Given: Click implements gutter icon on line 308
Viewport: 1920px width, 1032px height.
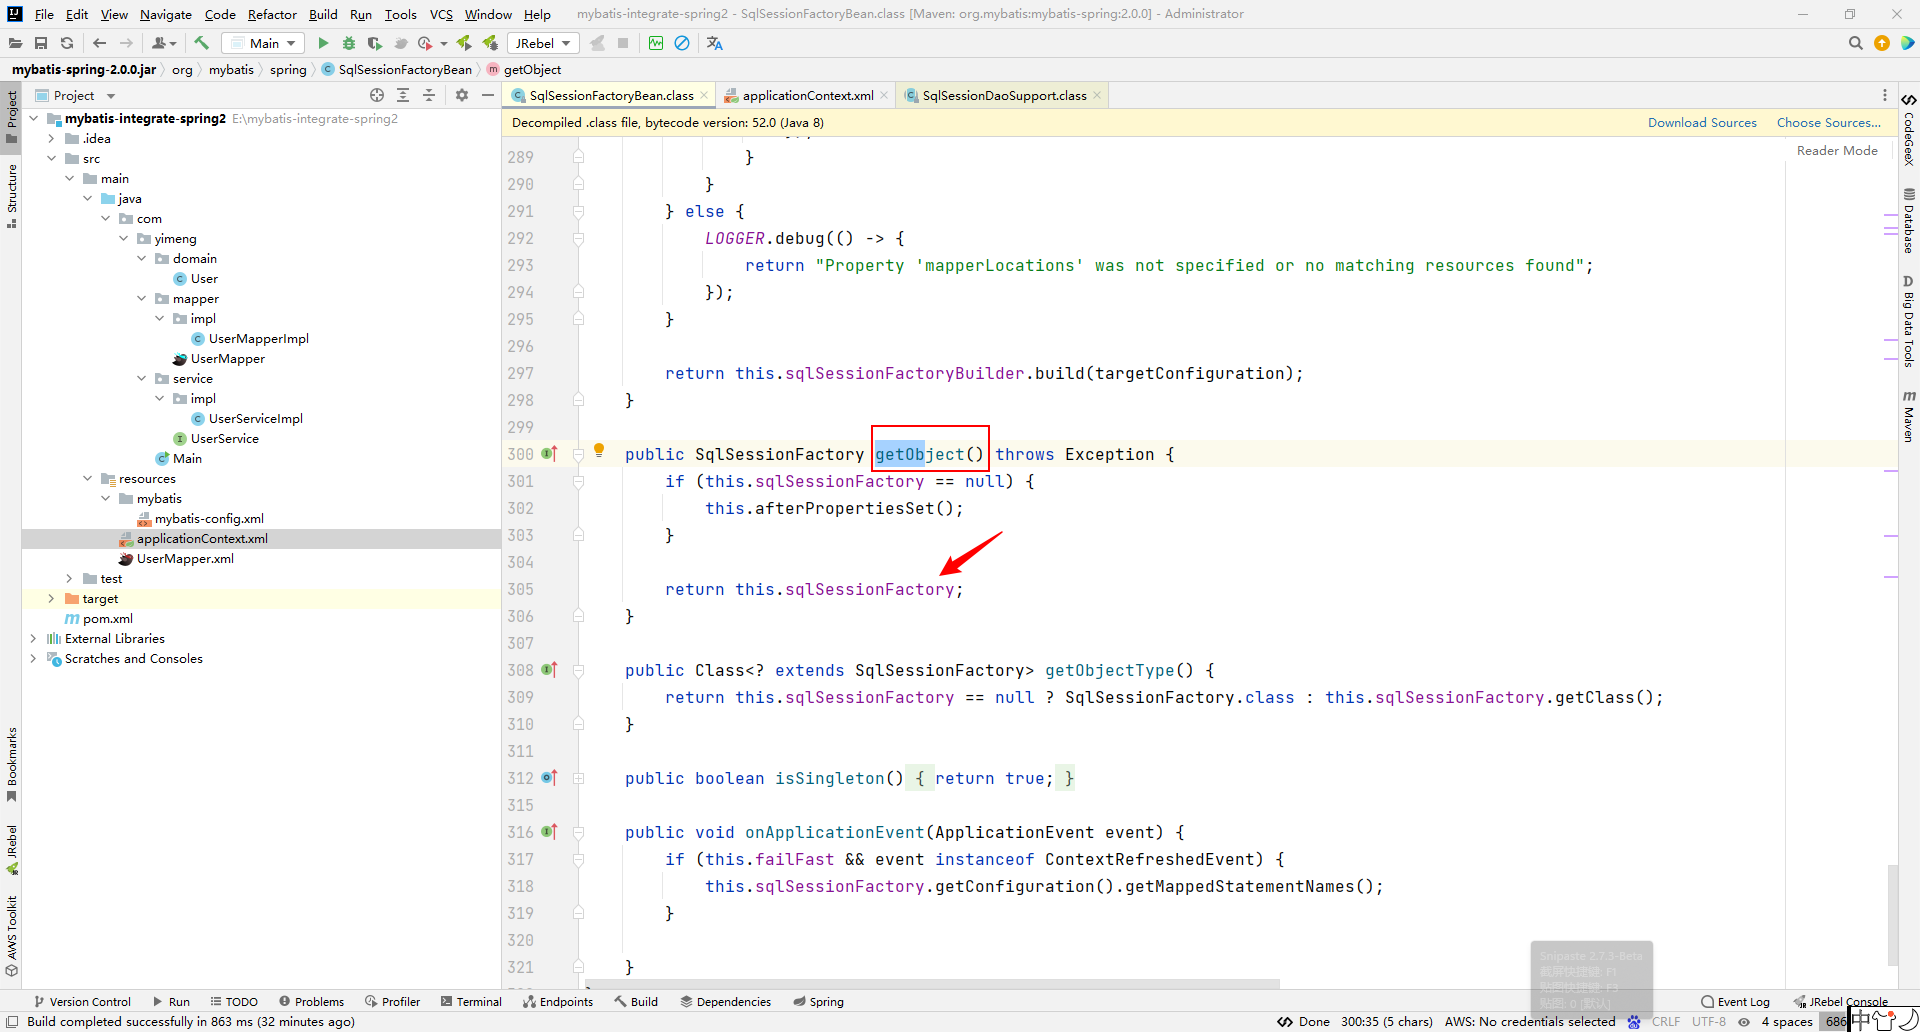Looking at the screenshot, I should point(549,670).
